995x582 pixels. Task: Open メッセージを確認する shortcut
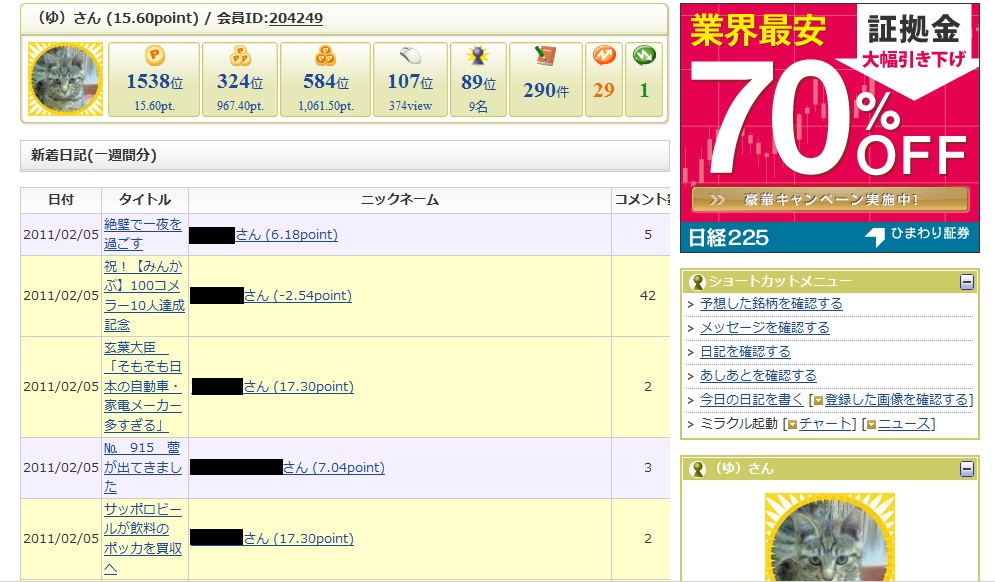[x=765, y=327]
